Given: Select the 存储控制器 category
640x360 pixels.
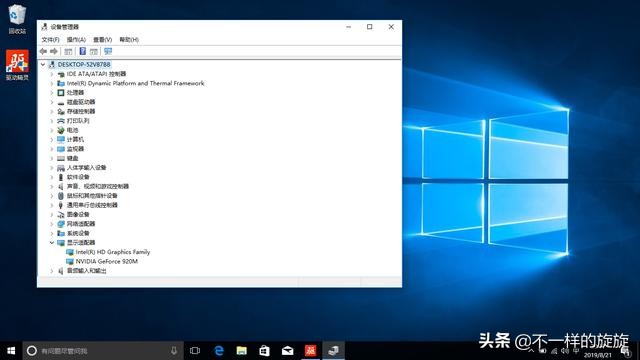Looking at the screenshot, I should pyautogui.click(x=81, y=111).
